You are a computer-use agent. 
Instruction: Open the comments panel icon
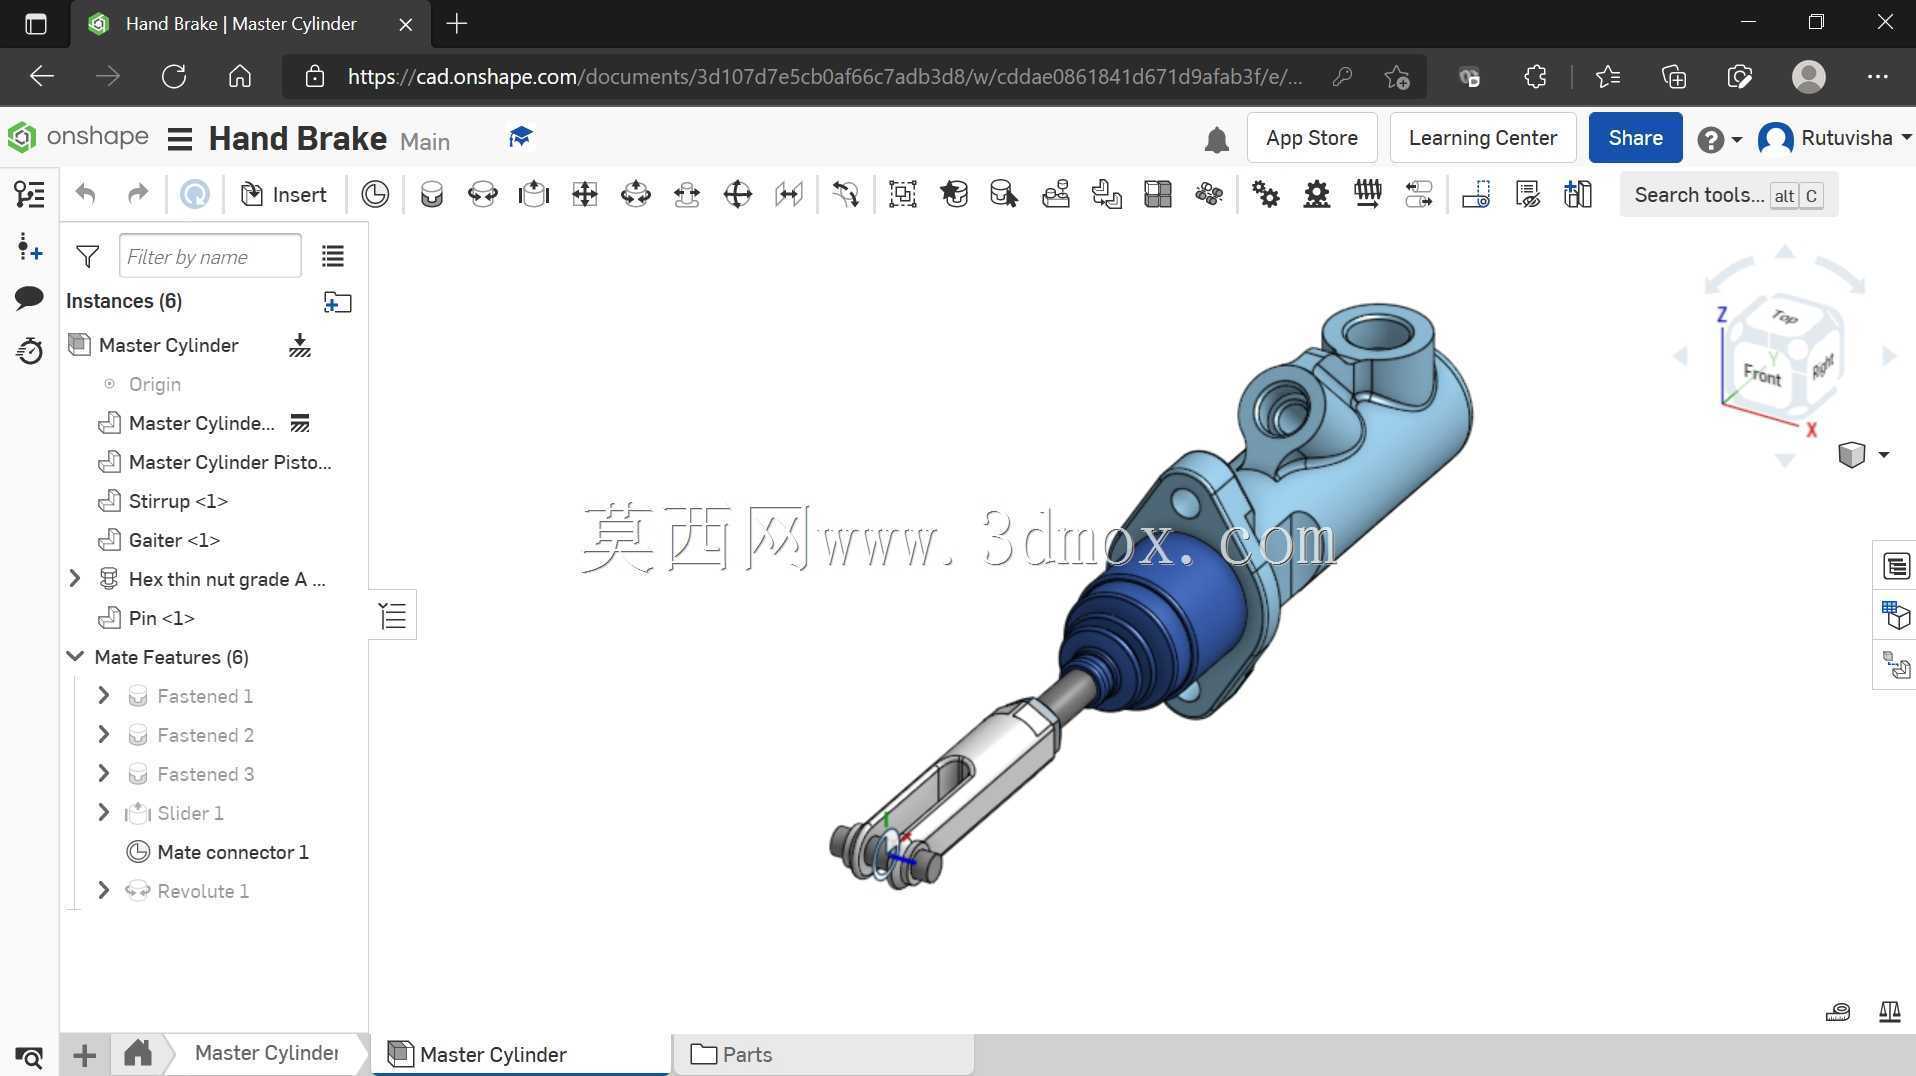coord(29,297)
